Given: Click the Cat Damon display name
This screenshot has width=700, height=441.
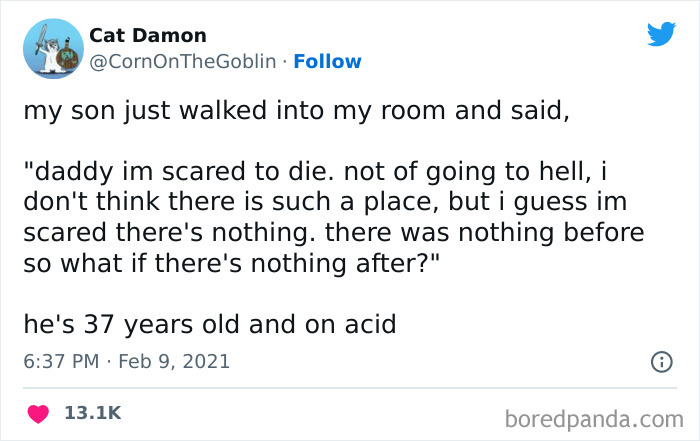Looking at the screenshot, I should (x=147, y=35).
